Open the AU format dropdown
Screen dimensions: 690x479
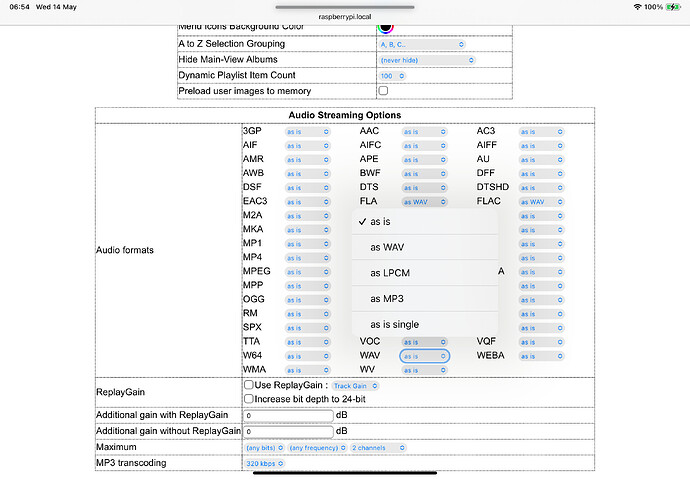pos(541,160)
